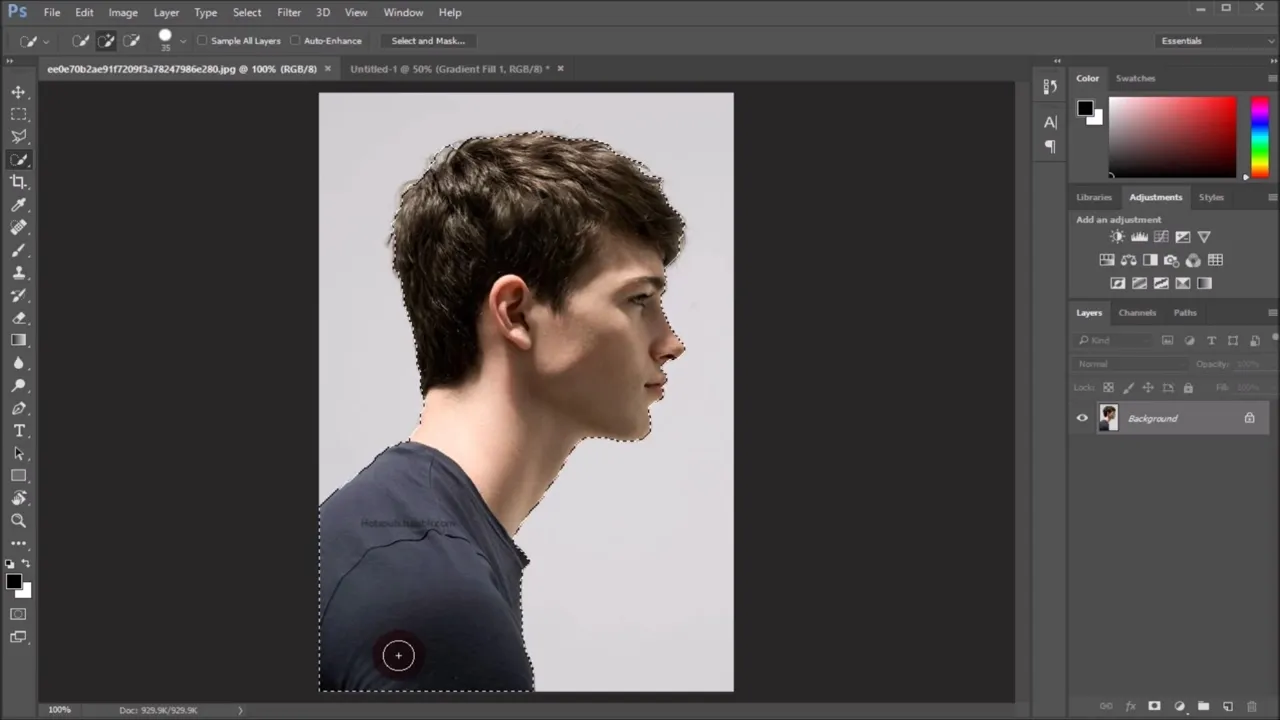Switch to Untitled-1 document tab
This screenshot has width=1280, height=720.
coord(449,69)
